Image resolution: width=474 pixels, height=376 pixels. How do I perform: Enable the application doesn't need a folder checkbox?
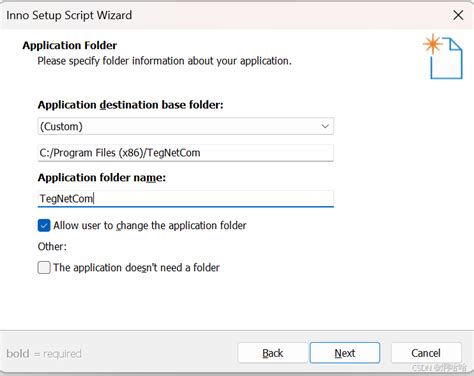[x=44, y=267]
